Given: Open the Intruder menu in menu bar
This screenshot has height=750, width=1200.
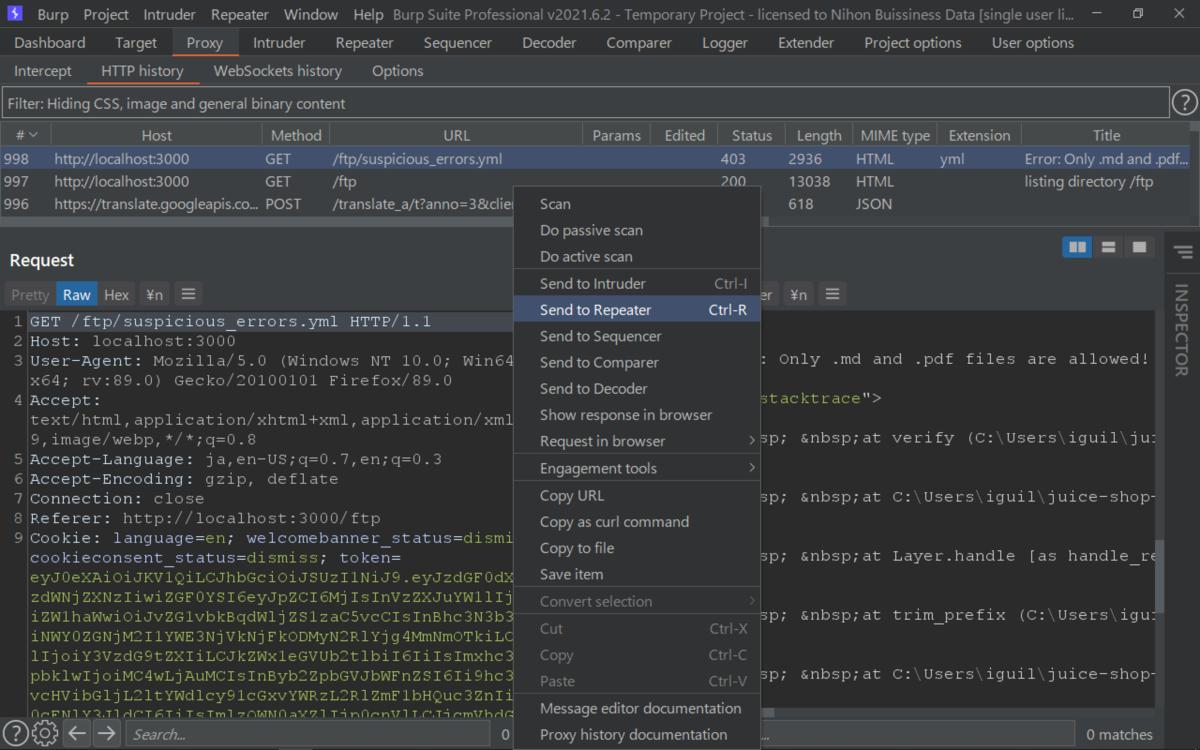Looking at the screenshot, I should pyautogui.click(x=170, y=14).
